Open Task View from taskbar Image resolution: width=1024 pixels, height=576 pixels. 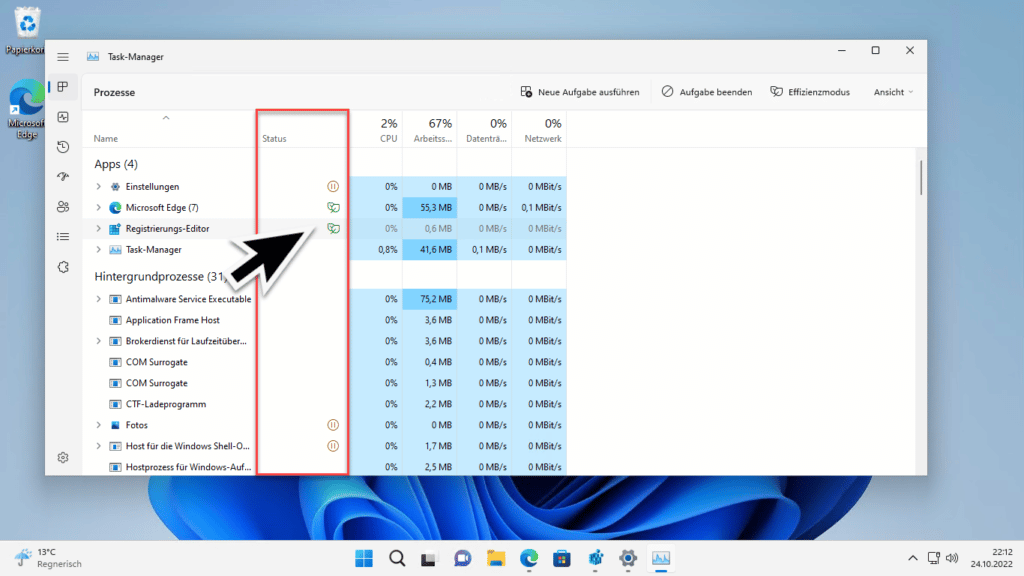tap(428, 558)
